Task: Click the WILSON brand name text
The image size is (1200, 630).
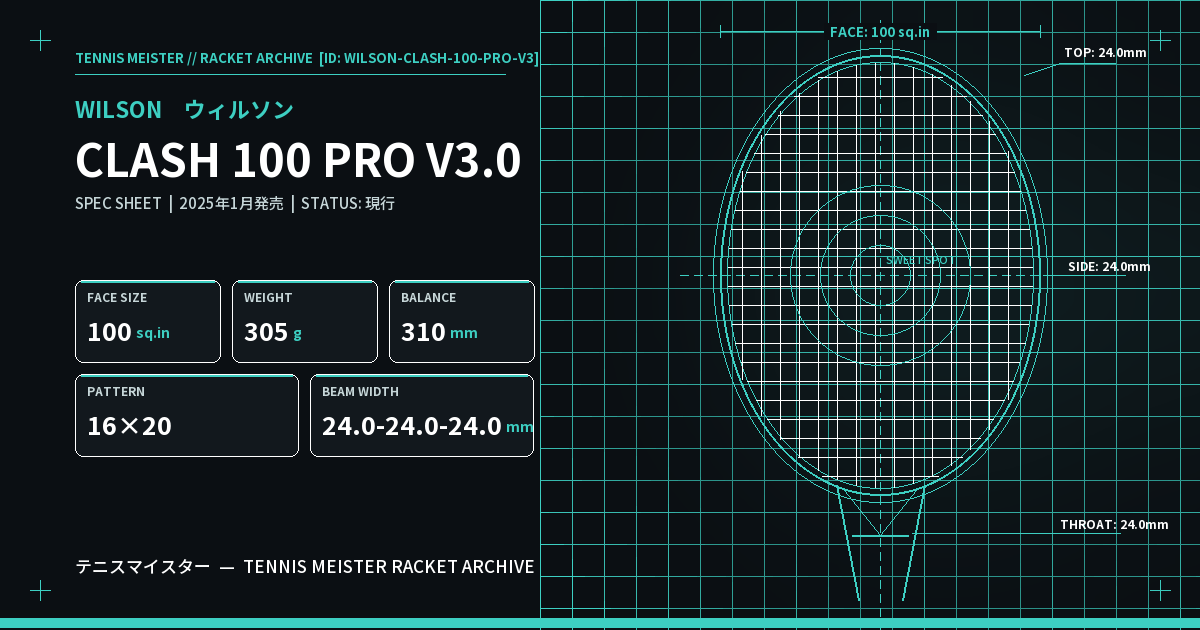Action: (x=118, y=110)
